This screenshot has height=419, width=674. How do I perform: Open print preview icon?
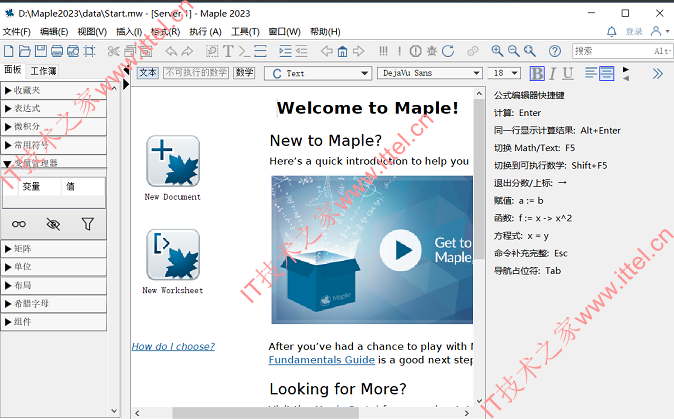tap(73, 51)
